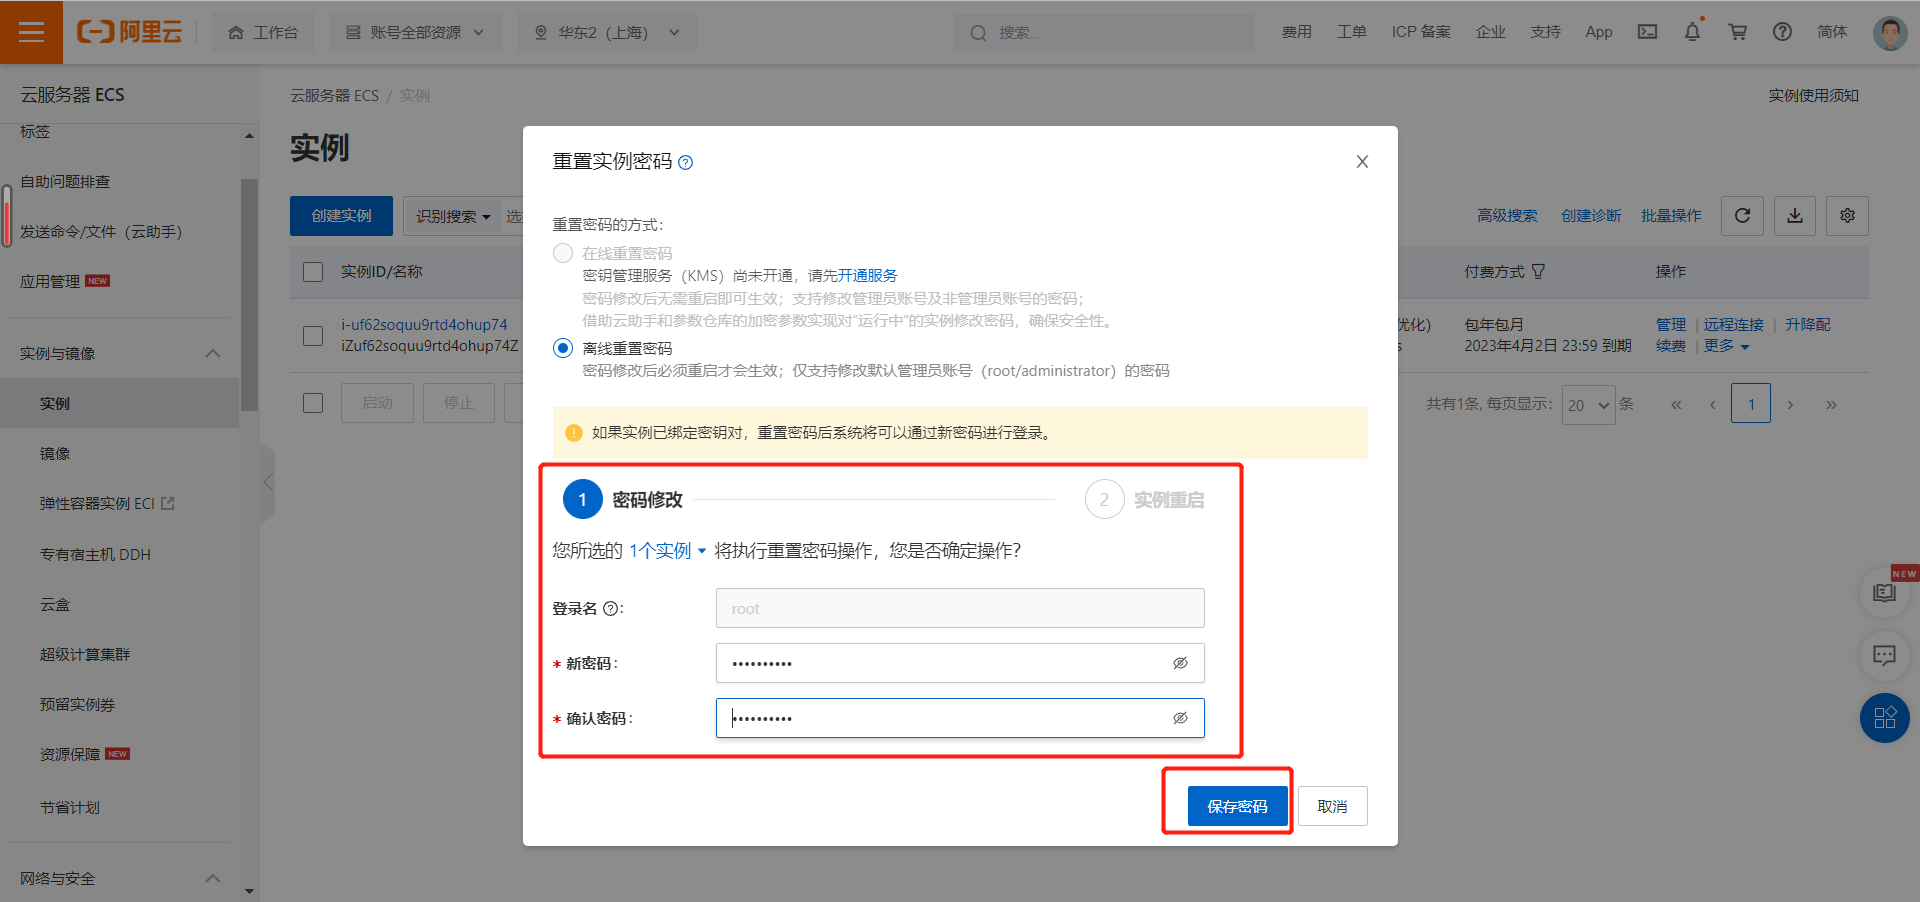This screenshot has width=1920, height=902.
Task: Open Cloud Shell terminal icon
Action: click(x=1647, y=32)
